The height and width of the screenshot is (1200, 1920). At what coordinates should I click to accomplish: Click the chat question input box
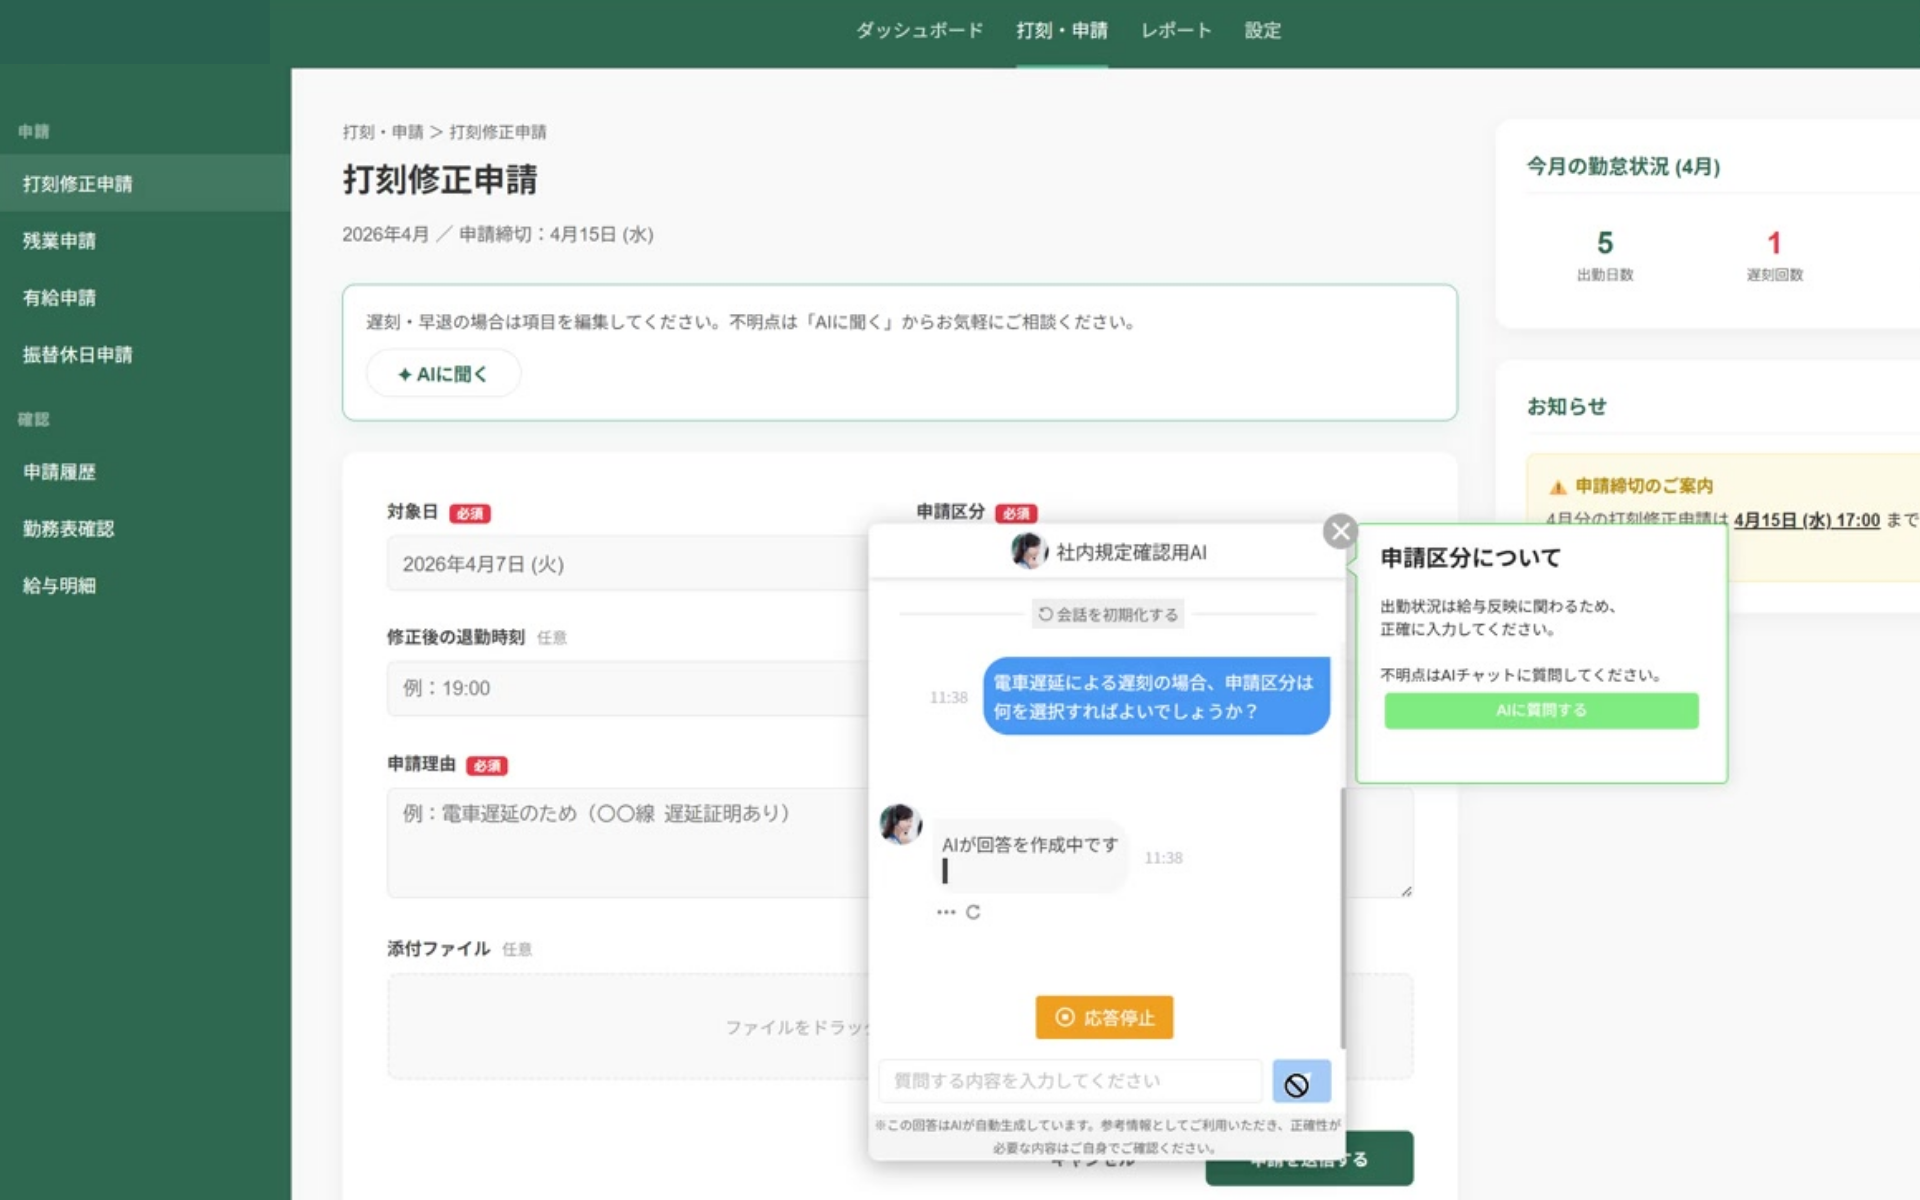1070,1081
